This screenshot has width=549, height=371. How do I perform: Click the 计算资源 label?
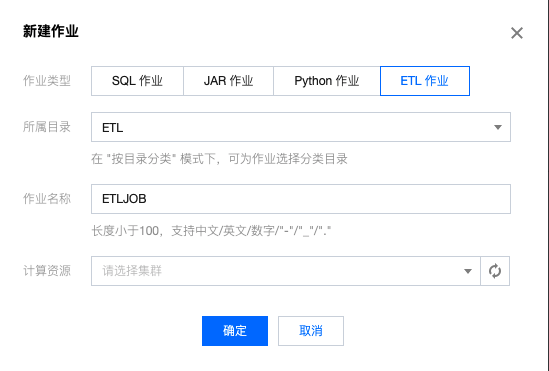[x=47, y=271]
